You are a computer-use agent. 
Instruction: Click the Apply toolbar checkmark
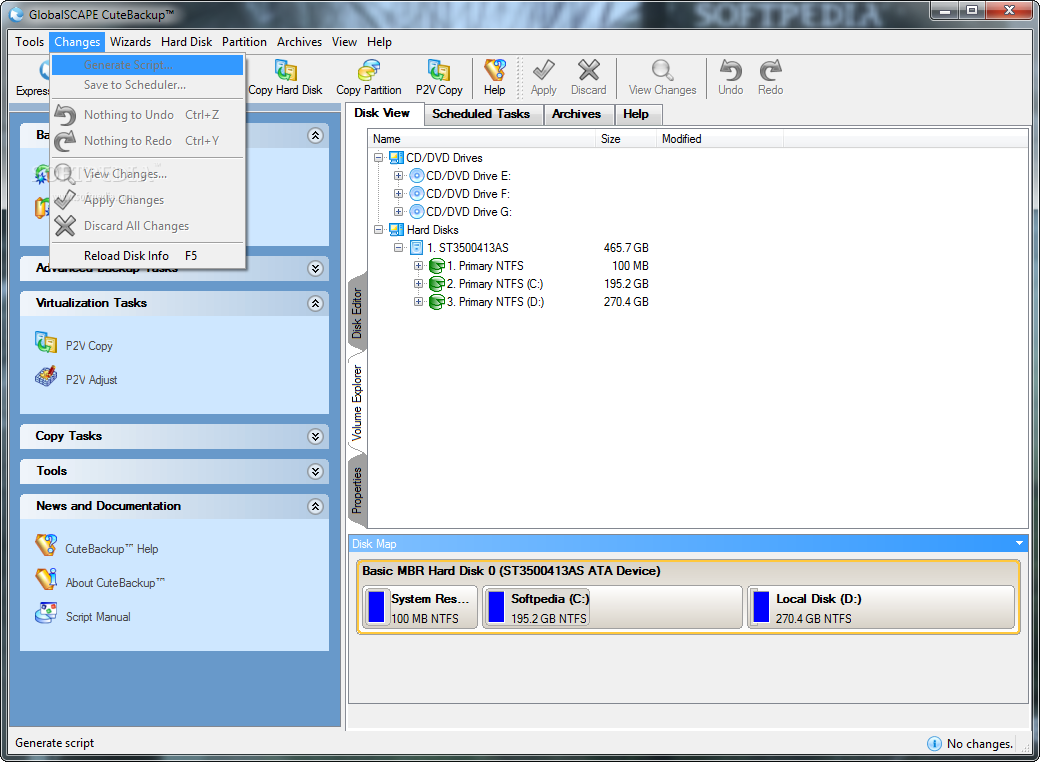pyautogui.click(x=544, y=70)
